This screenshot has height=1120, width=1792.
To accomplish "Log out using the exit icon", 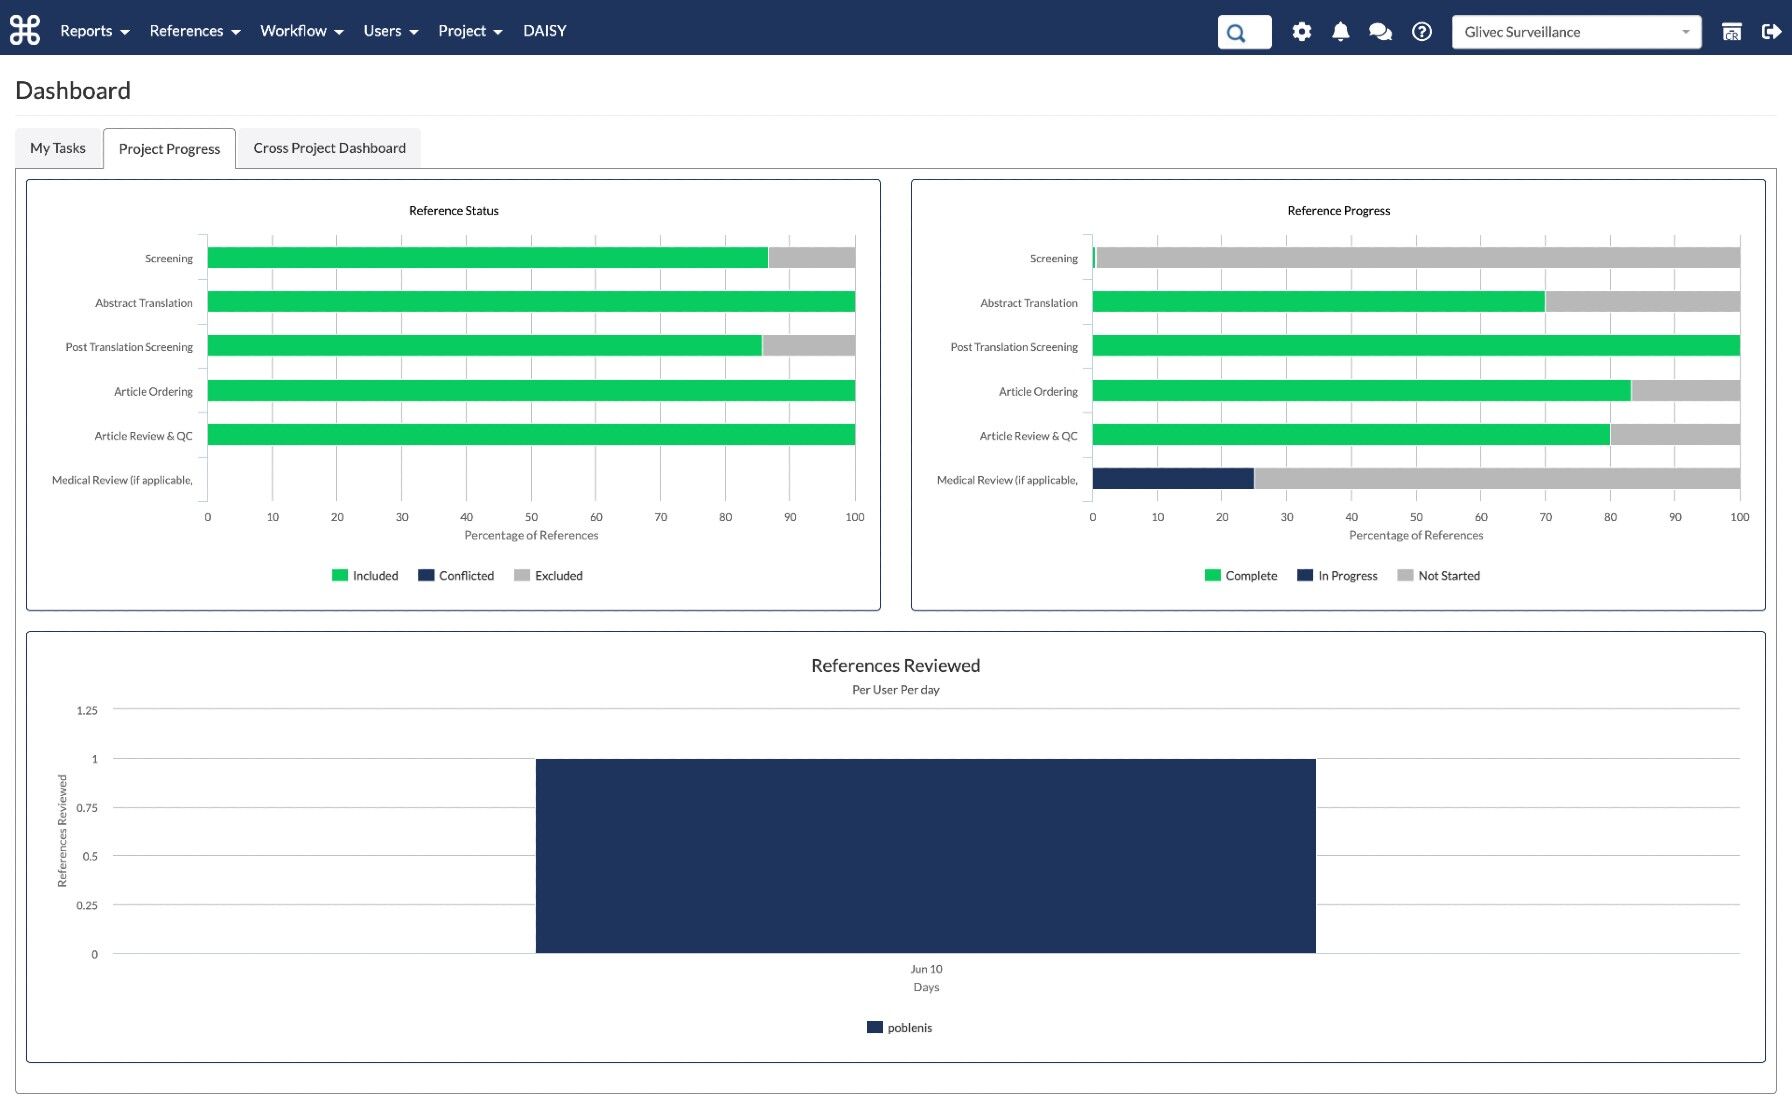I will [1771, 32].
